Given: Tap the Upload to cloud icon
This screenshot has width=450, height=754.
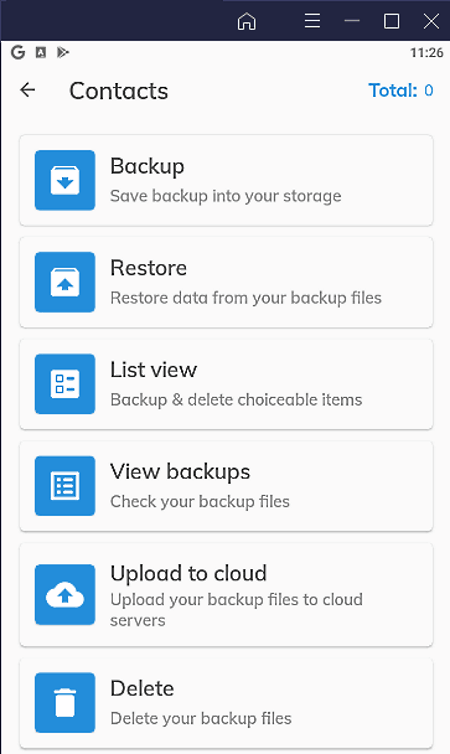Looking at the screenshot, I should pyautogui.click(x=65, y=595).
